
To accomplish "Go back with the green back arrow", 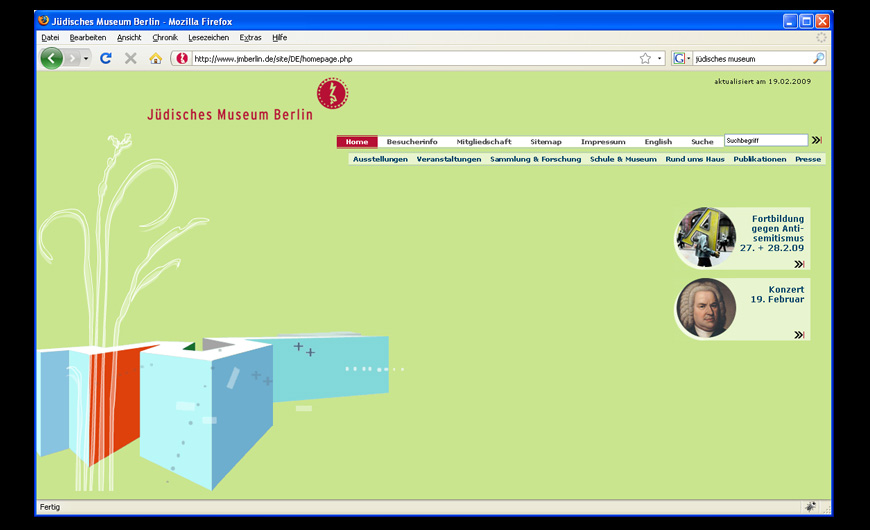I will [x=52, y=58].
